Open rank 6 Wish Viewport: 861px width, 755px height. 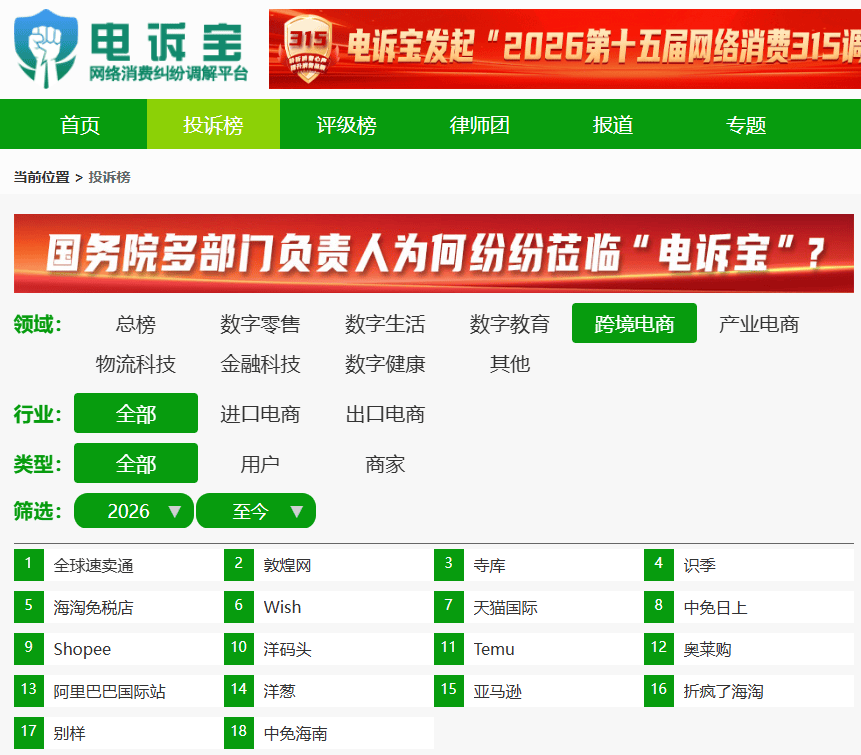point(329,607)
